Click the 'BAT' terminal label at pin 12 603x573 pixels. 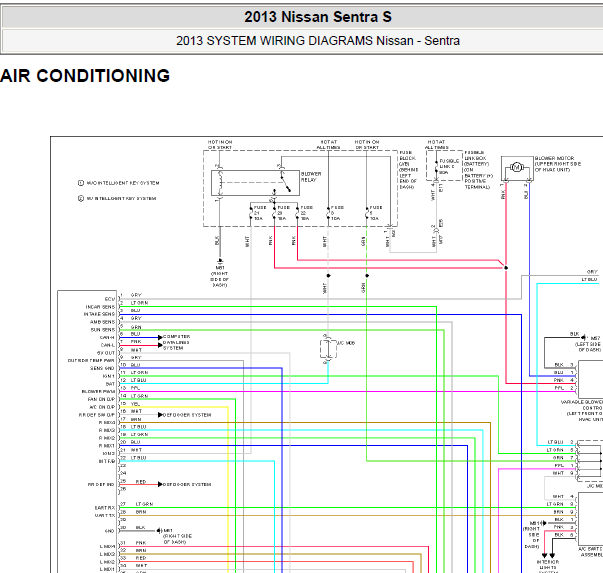[x=110, y=384]
